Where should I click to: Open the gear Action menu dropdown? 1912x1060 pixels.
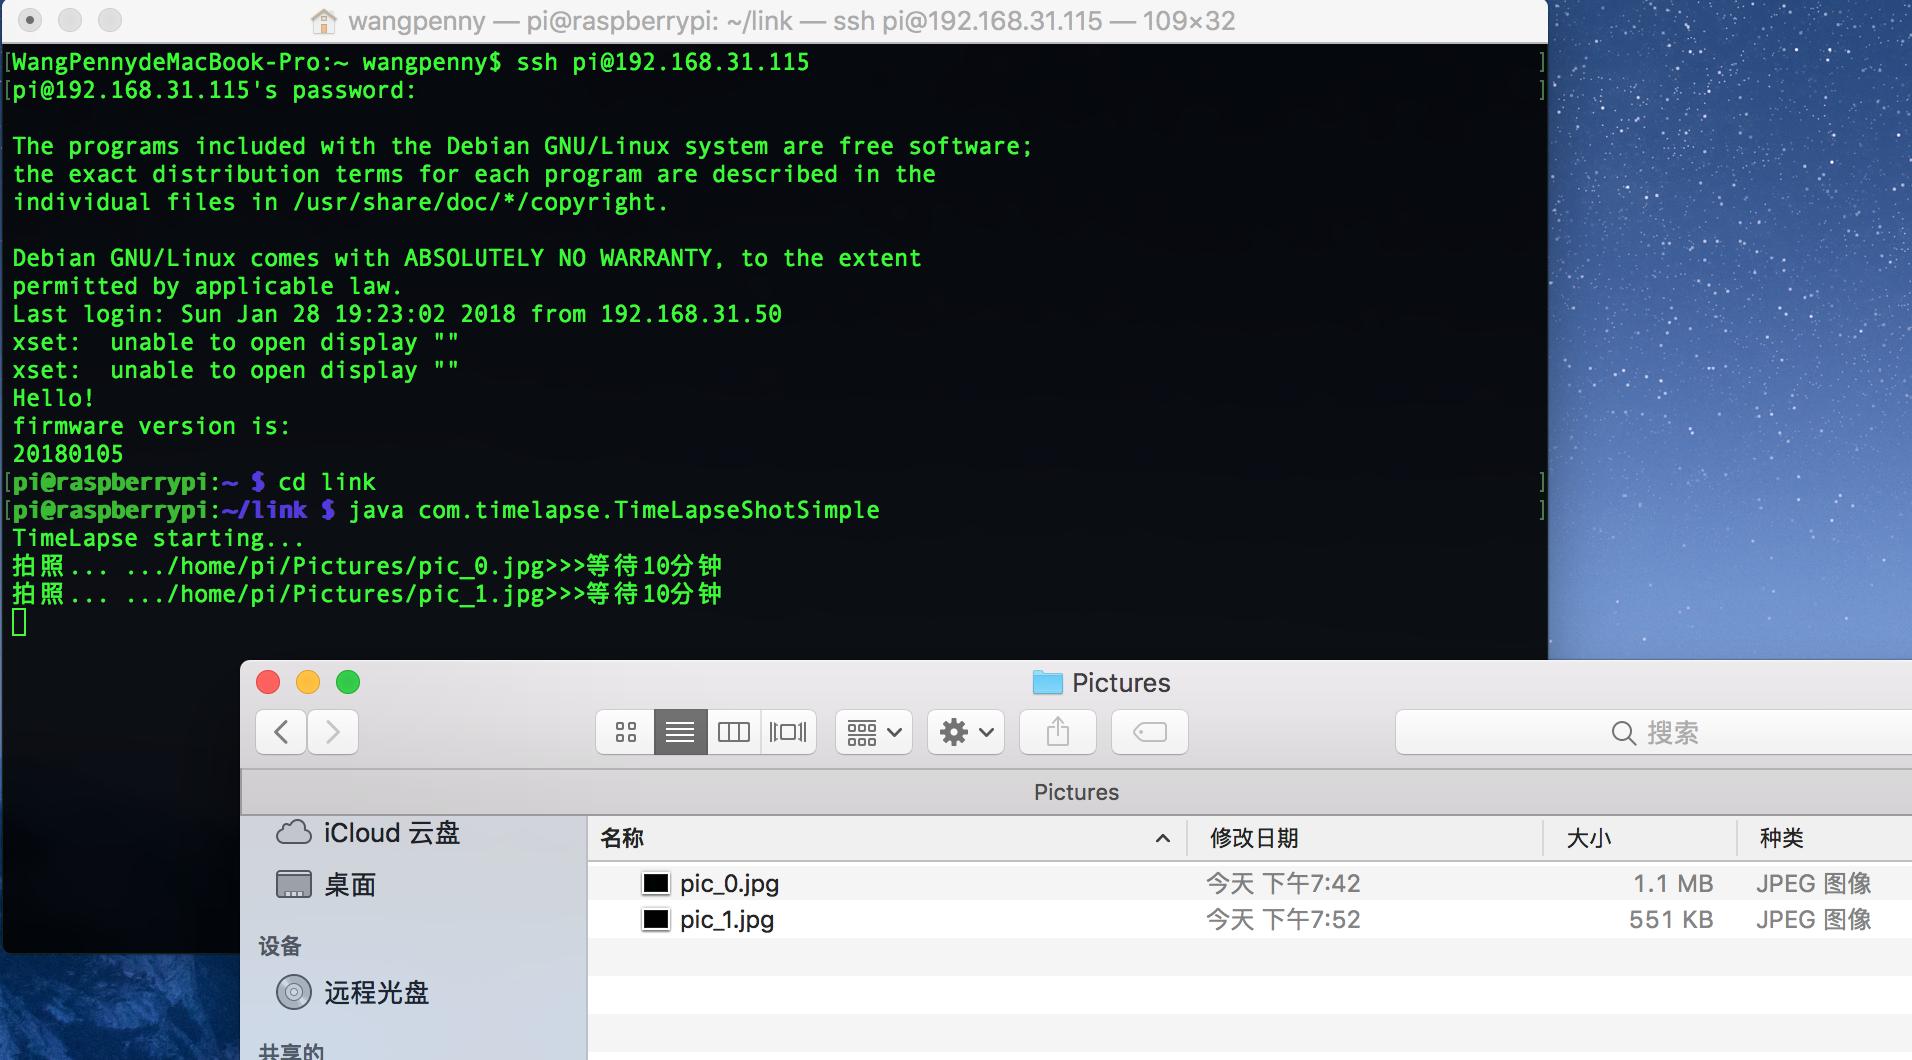(x=965, y=733)
